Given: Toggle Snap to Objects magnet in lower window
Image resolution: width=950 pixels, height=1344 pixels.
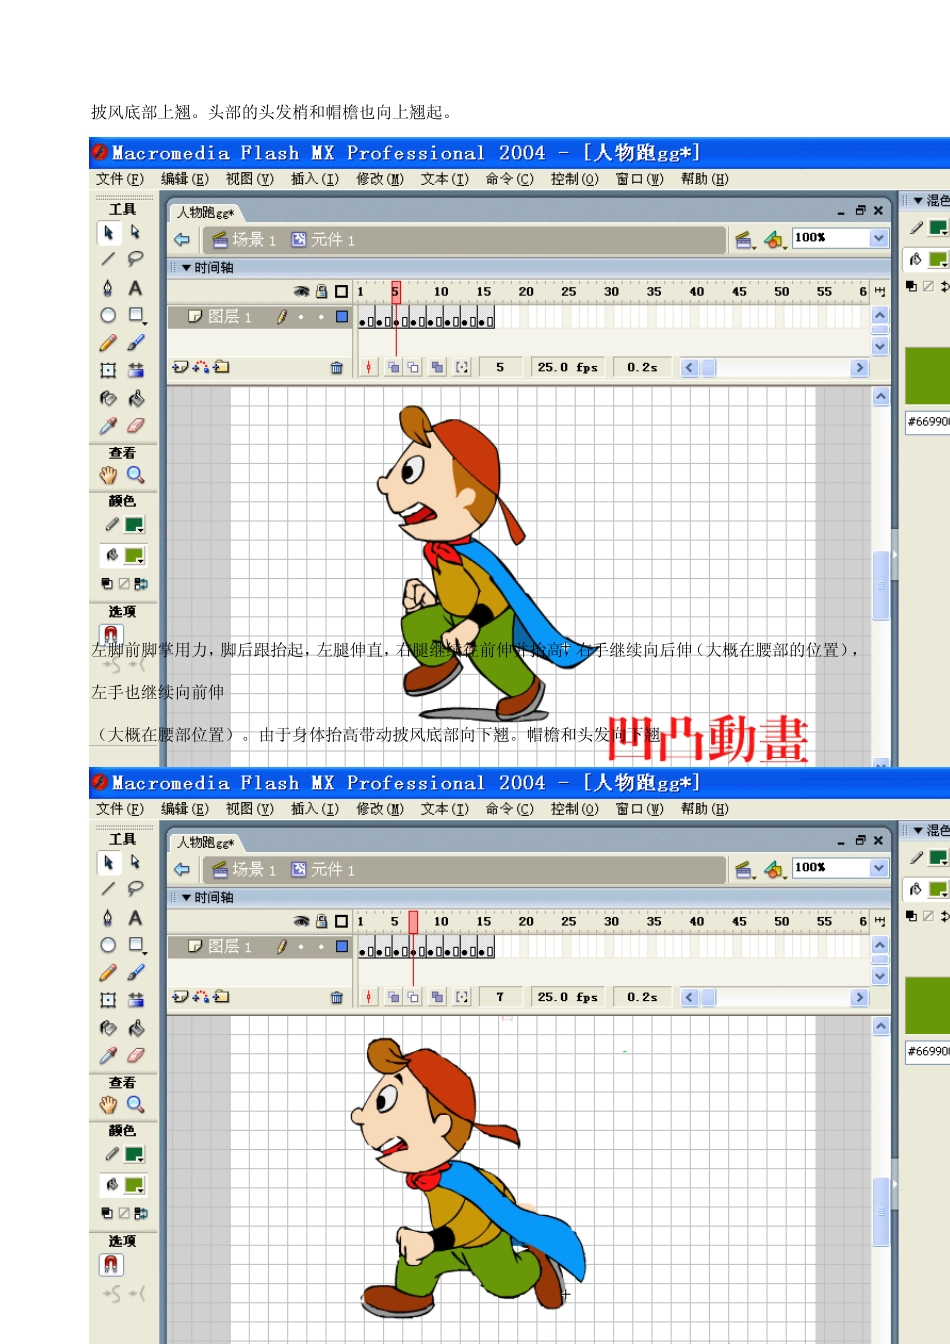Looking at the screenshot, I should 111,1265.
